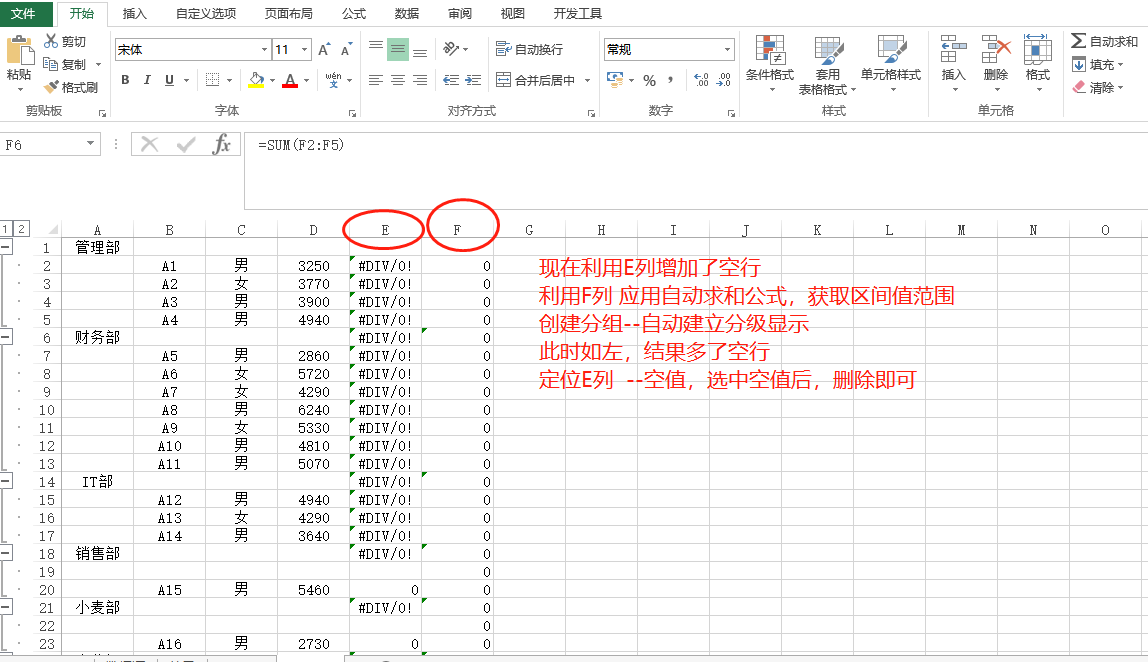
Task: Click the Copy (复制) icon
Action: (x=51, y=64)
